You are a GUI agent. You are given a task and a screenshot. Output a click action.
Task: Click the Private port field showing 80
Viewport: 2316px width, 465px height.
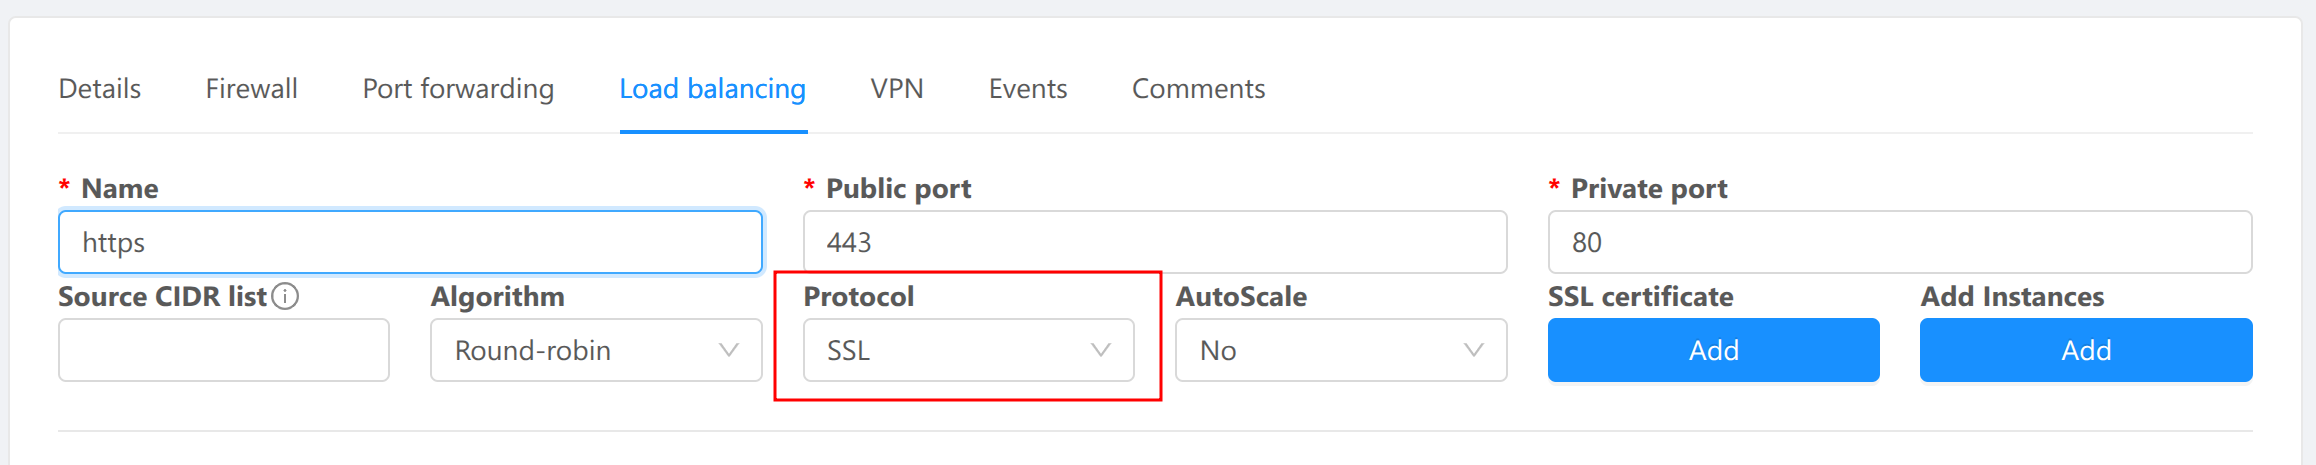tap(1900, 242)
